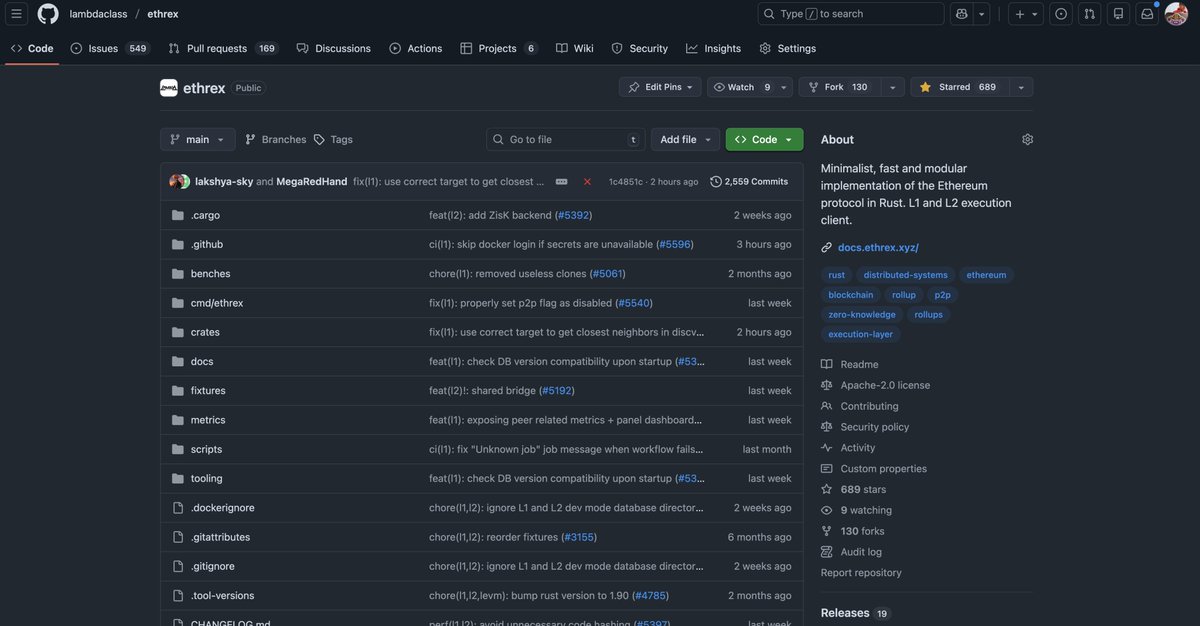Open the .dockerignore file
This screenshot has width=1200, height=626.
pos(223,508)
